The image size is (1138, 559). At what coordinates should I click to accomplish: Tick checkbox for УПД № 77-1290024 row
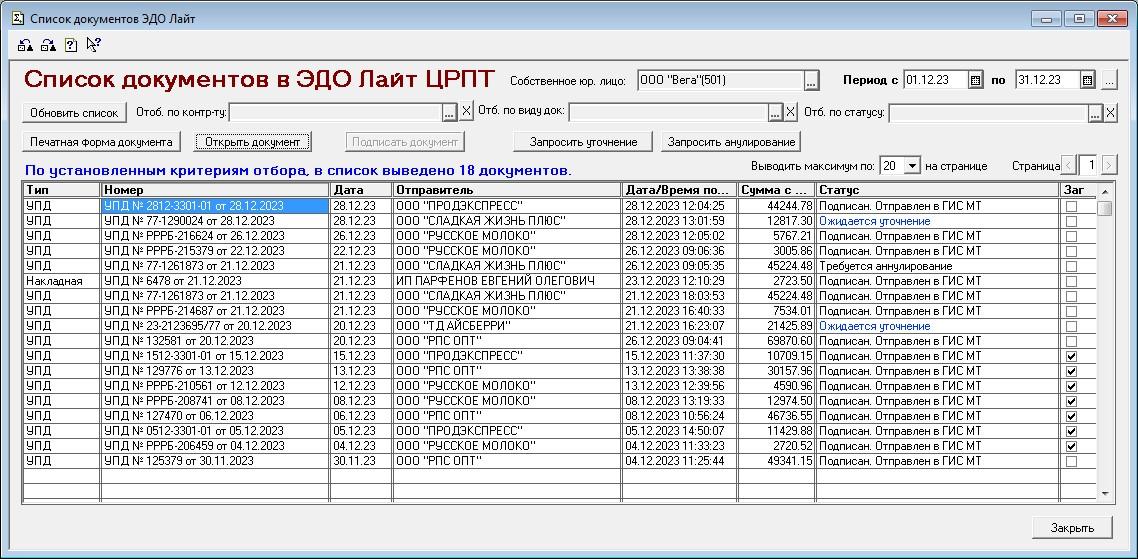pyautogui.click(x=1071, y=221)
